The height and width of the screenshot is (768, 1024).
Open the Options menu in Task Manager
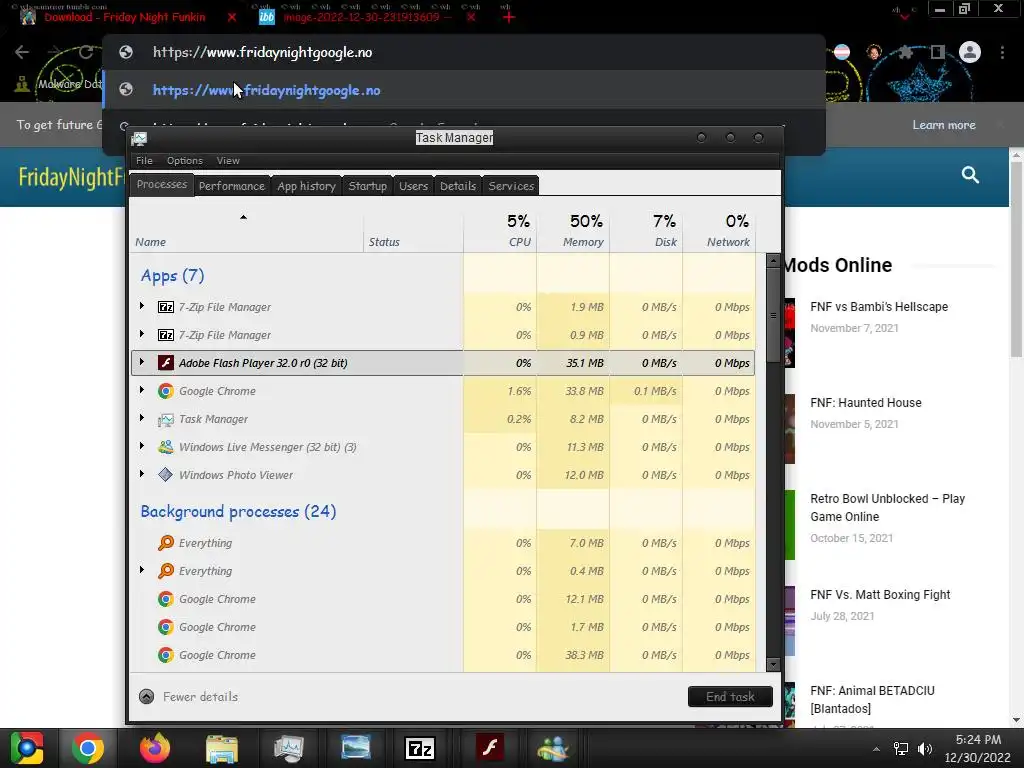click(x=185, y=161)
